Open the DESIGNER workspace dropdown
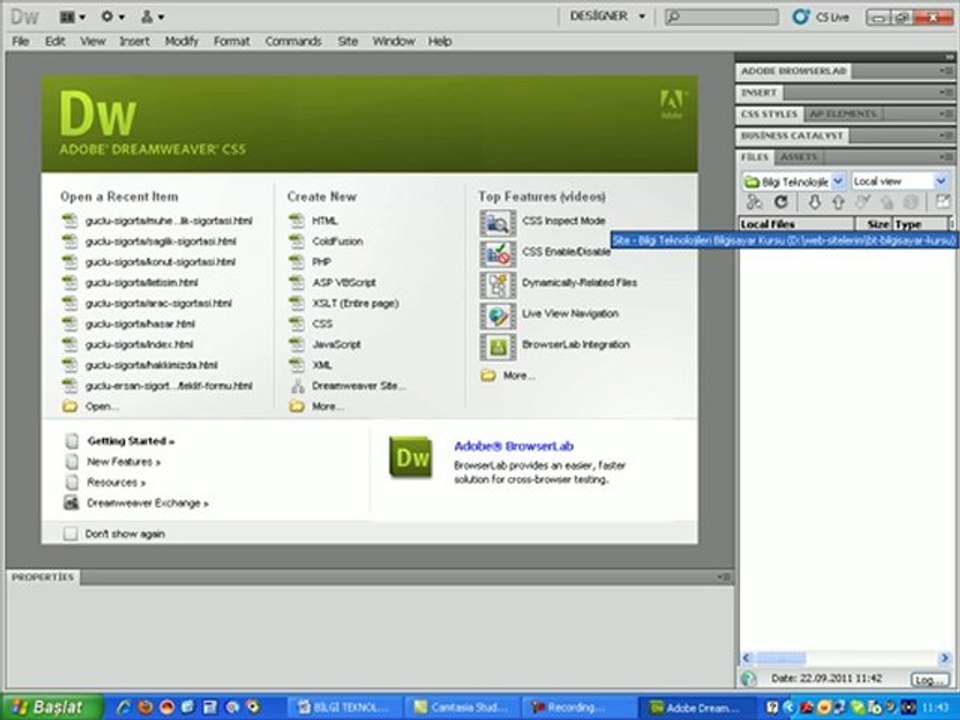 tap(607, 17)
